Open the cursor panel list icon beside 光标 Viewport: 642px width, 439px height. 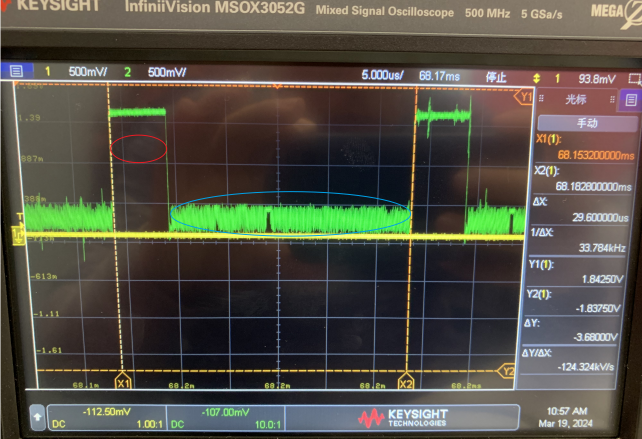[631, 100]
